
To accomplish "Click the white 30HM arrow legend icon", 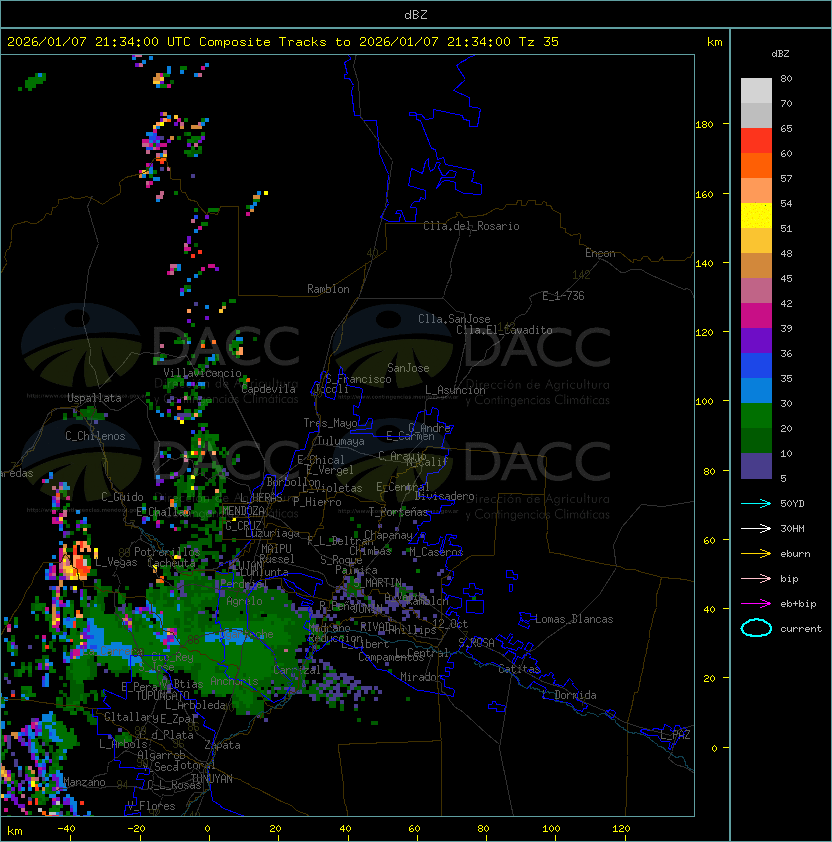I will point(756,528).
